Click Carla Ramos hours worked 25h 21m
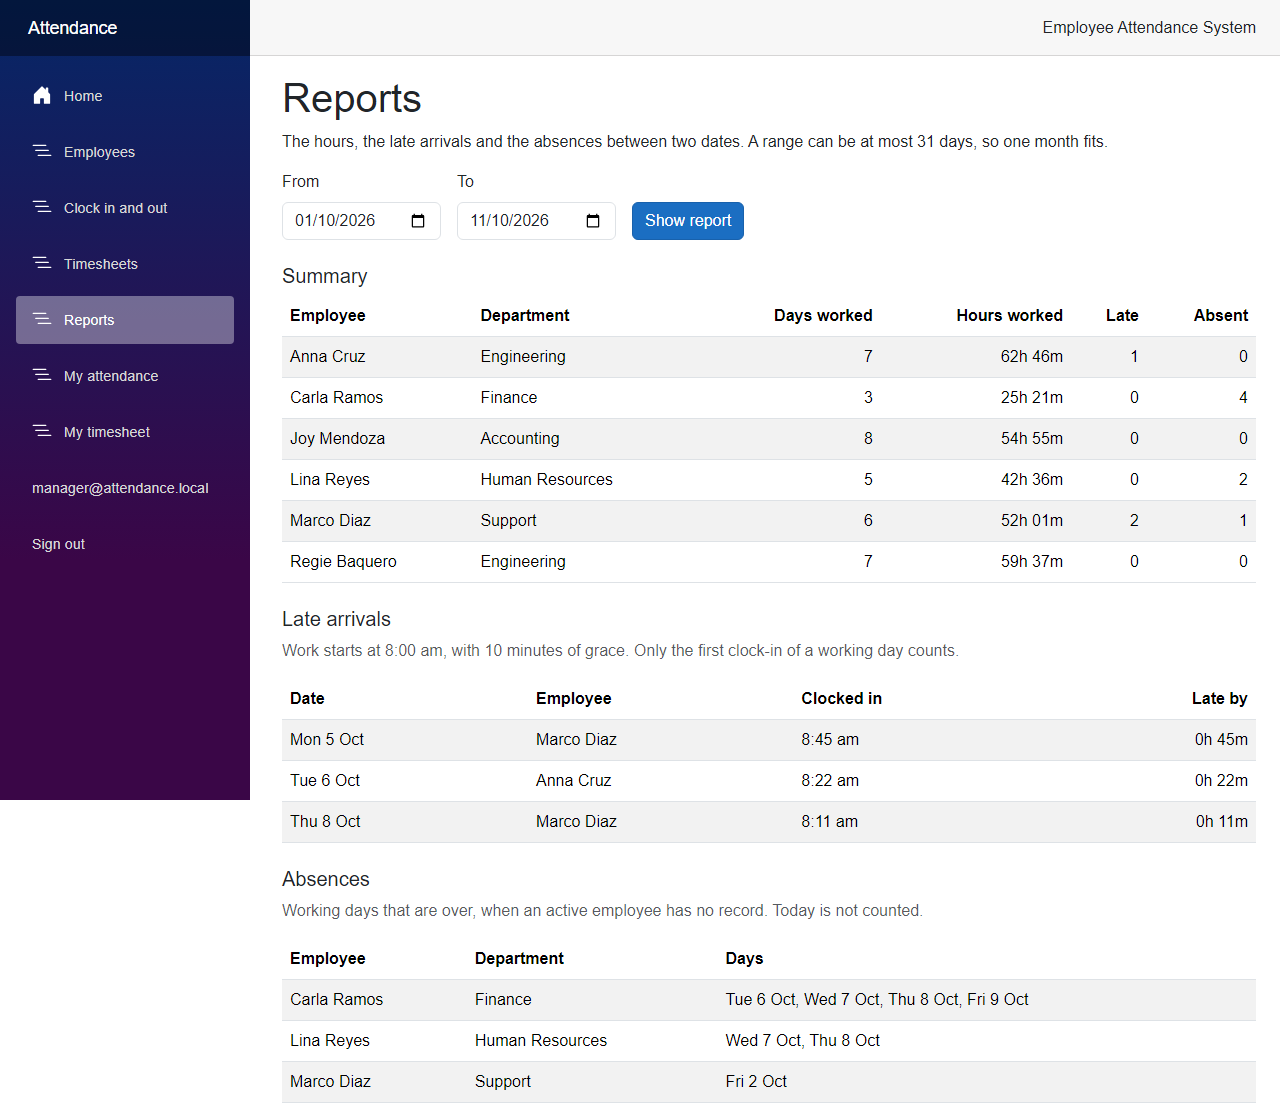Image resolution: width=1280 pixels, height=1119 pixels. tap(1032, 397)
